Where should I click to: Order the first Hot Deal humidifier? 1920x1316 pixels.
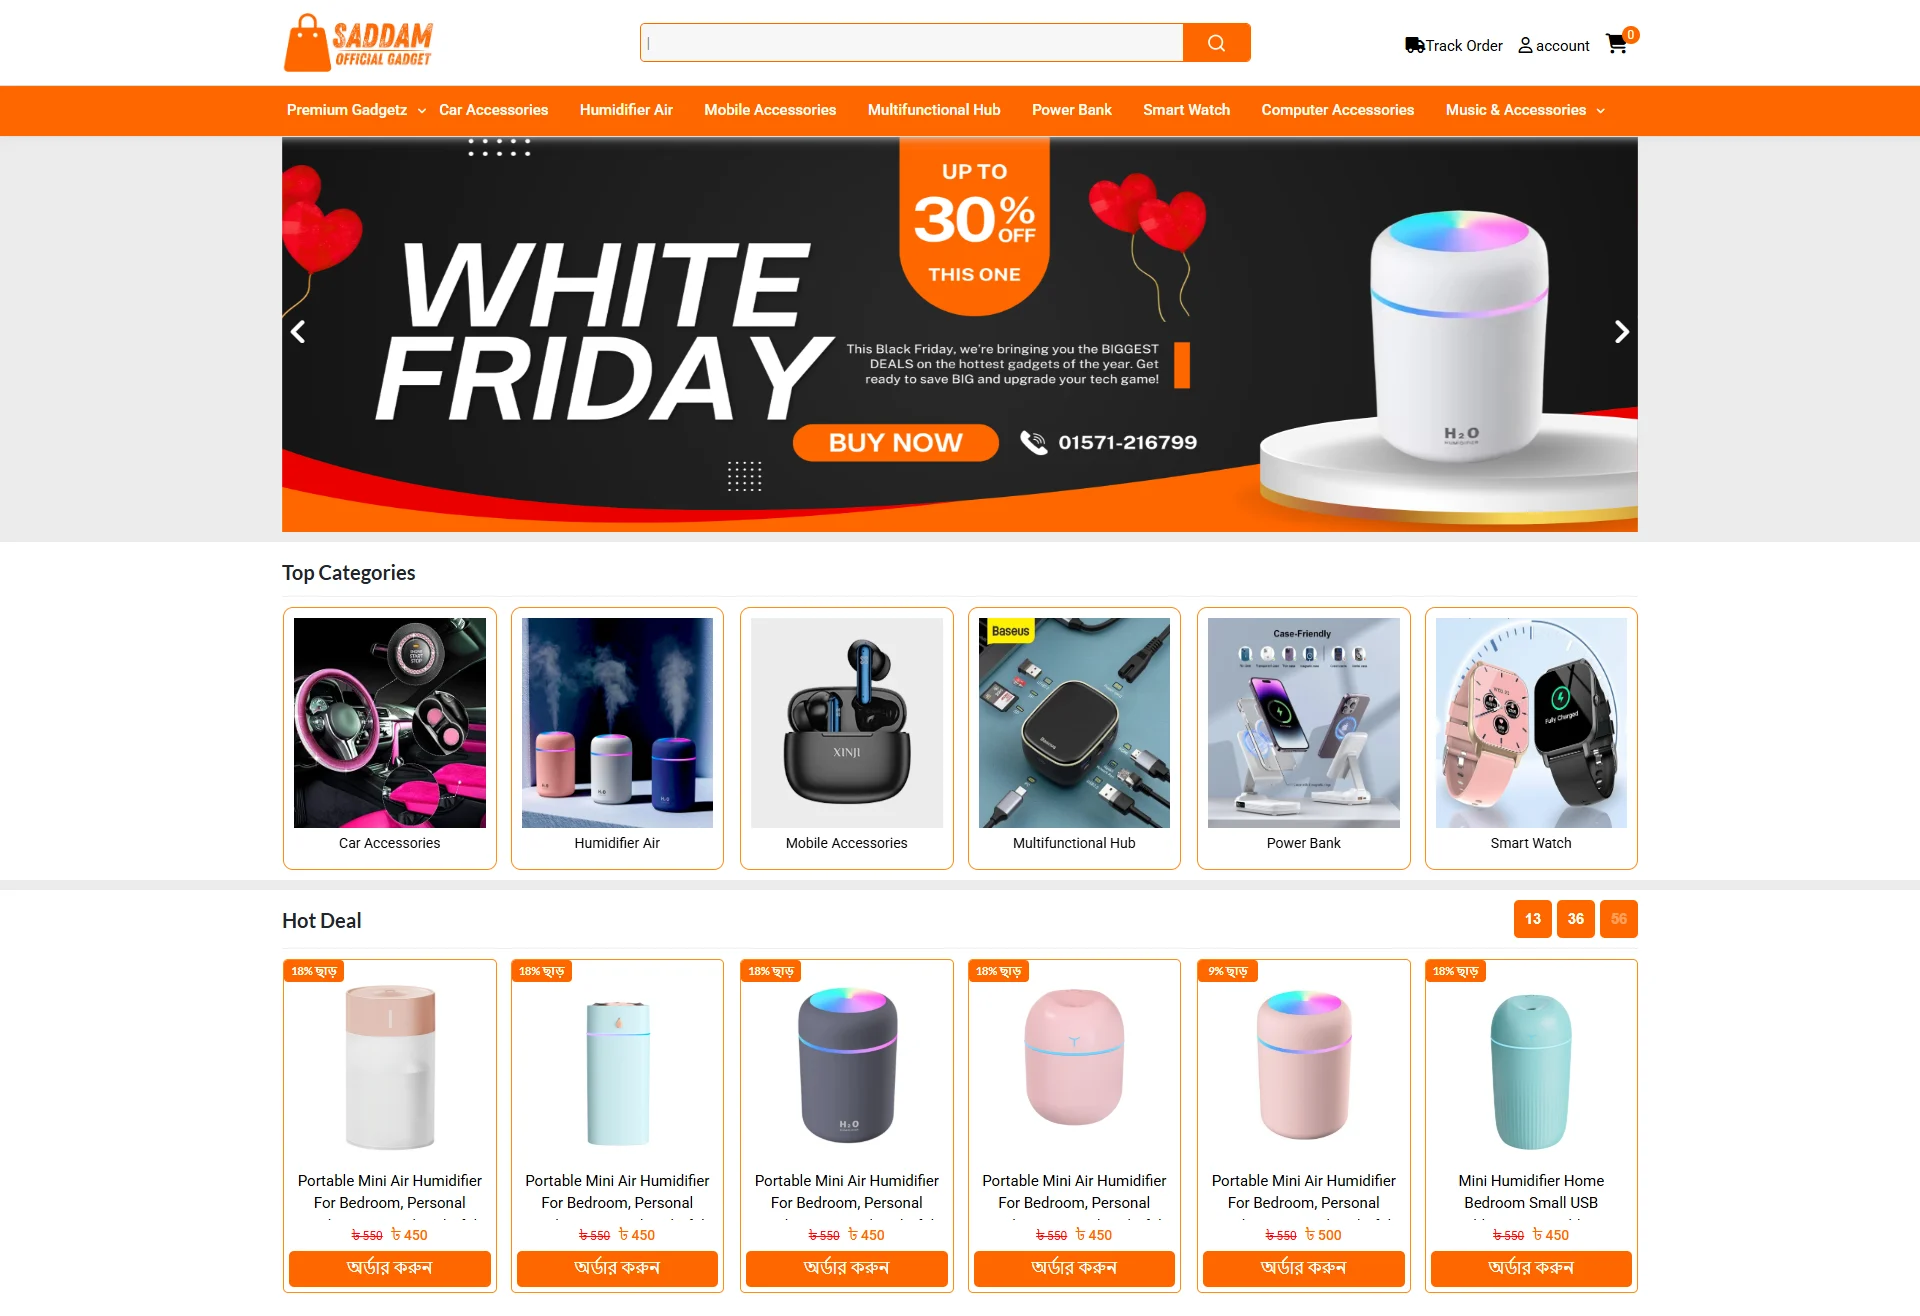[x=390, y=1268]
